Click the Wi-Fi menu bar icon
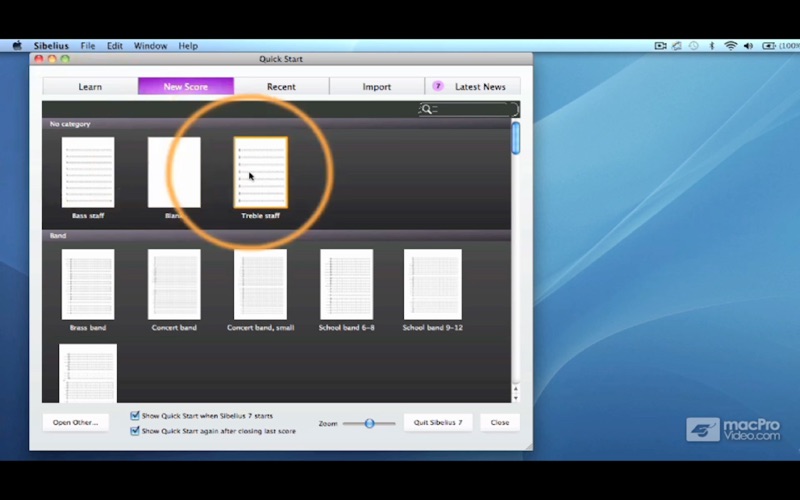This screenshot has width=800, height=500. (x=731, y=45)
